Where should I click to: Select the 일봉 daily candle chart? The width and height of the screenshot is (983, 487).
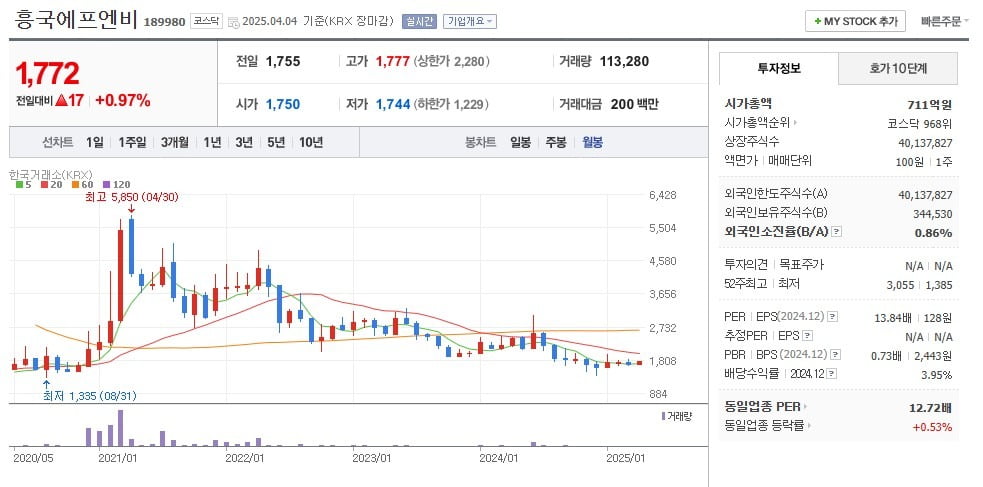pos(519,142)
